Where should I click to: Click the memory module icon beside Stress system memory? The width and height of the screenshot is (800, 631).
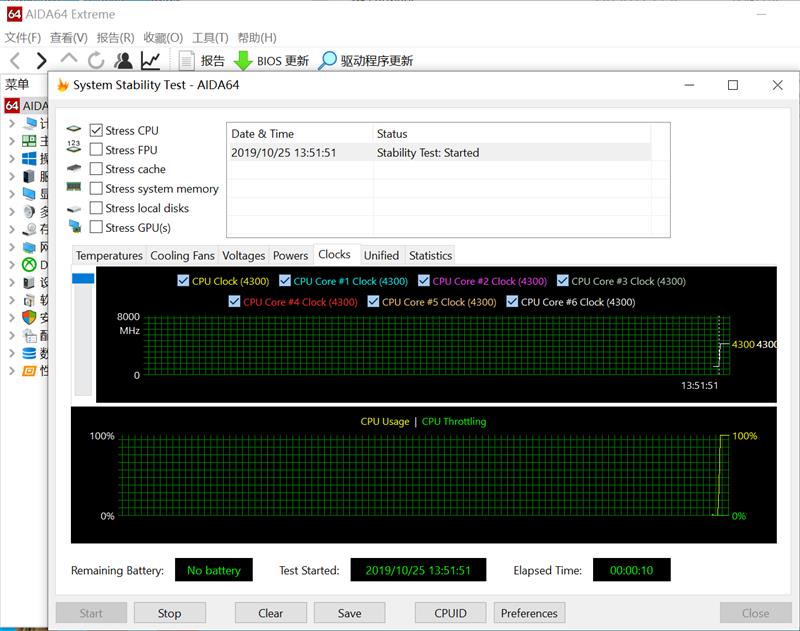(x=74, y=187)
